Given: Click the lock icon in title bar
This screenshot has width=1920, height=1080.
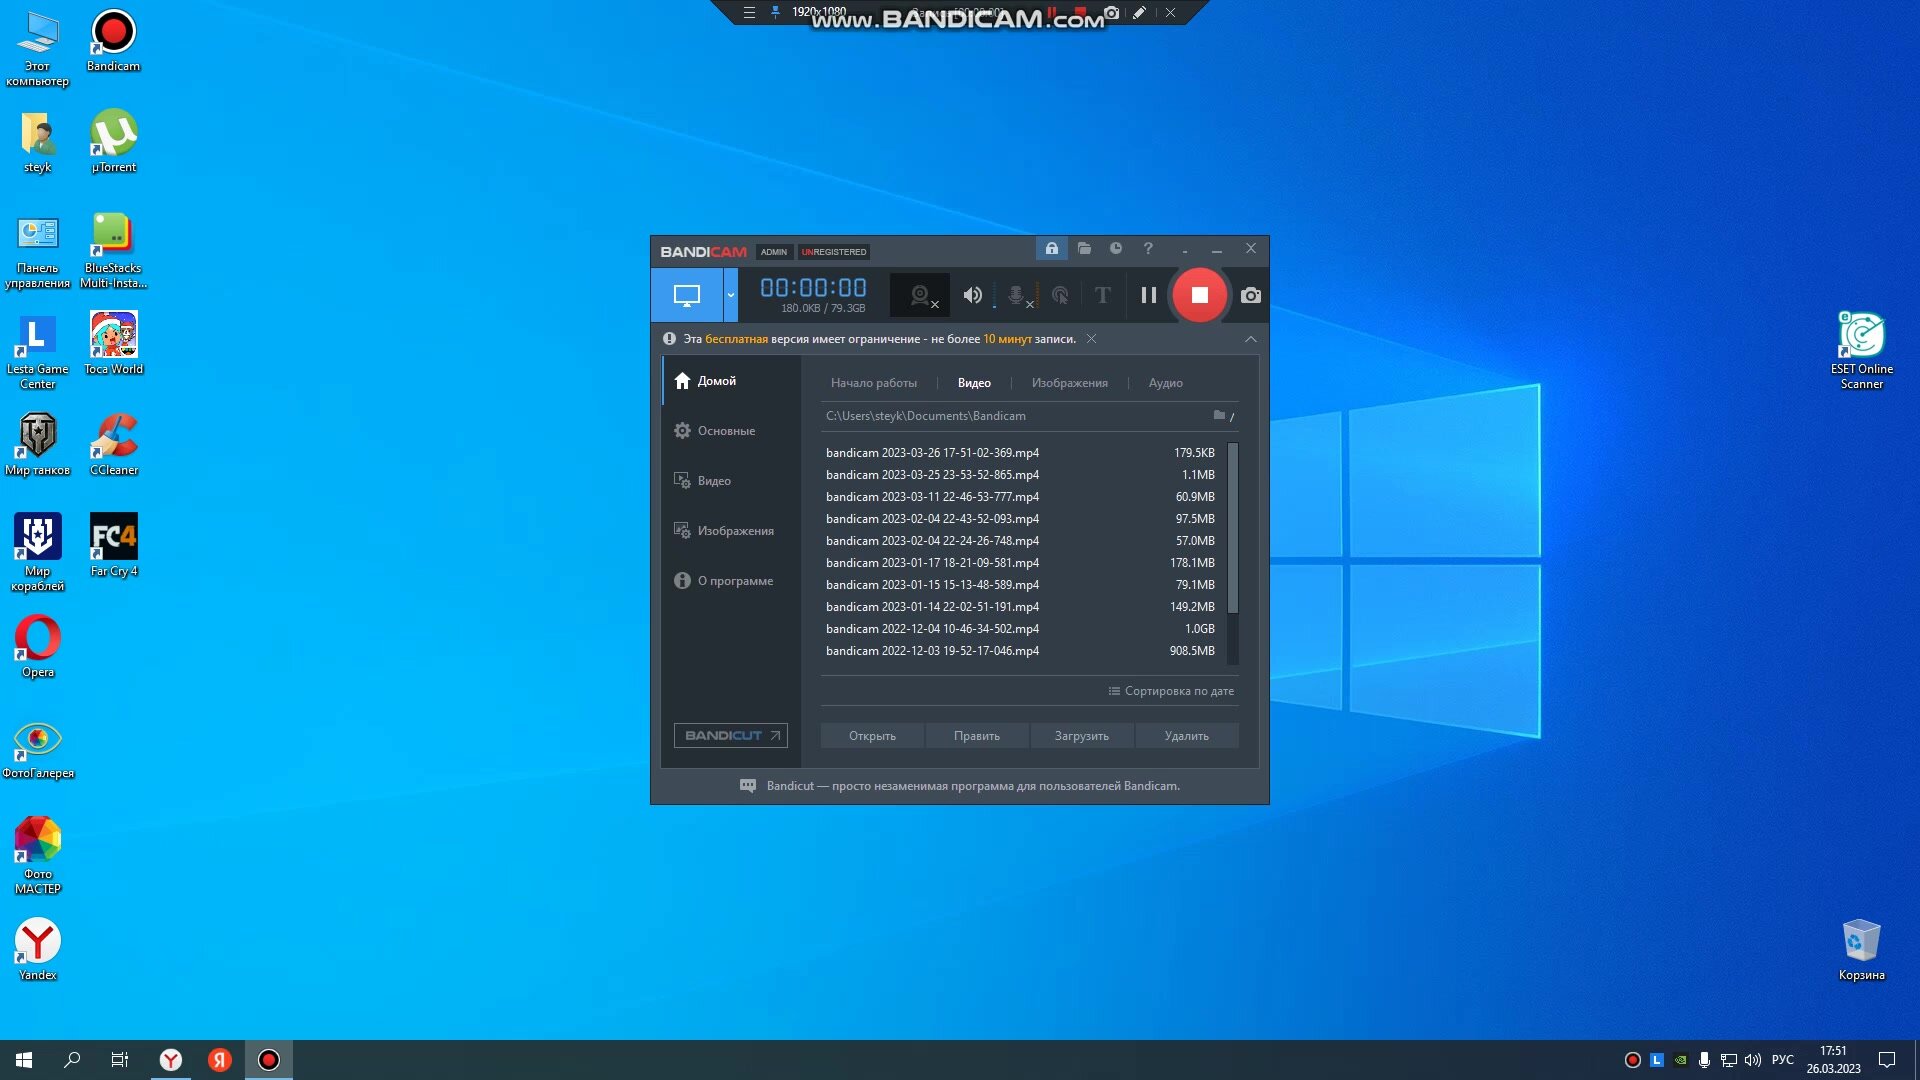Looking at the screenshot, I should click(1051, 248).
